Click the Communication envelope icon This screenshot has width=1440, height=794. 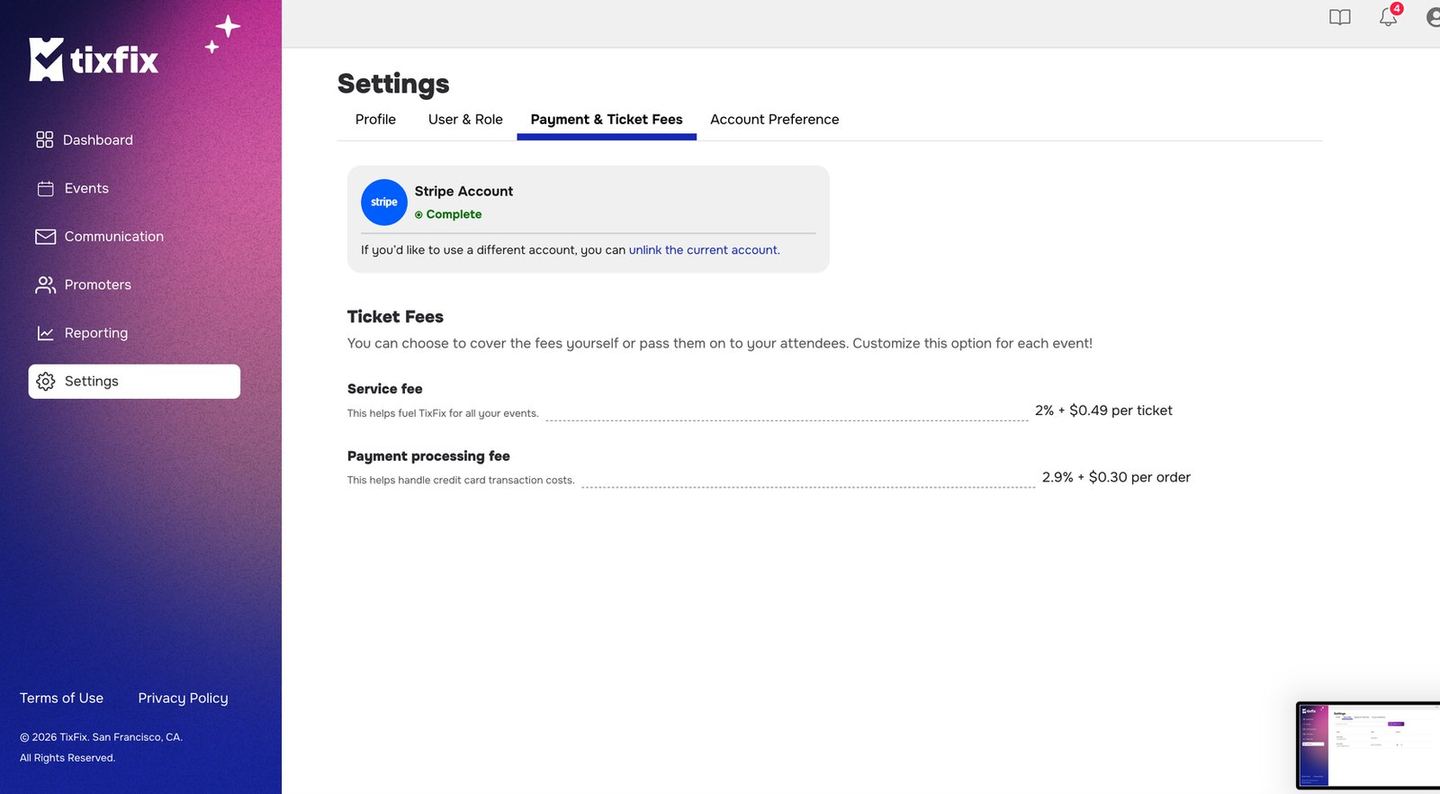pyautogui.click(x=45, y=236)
